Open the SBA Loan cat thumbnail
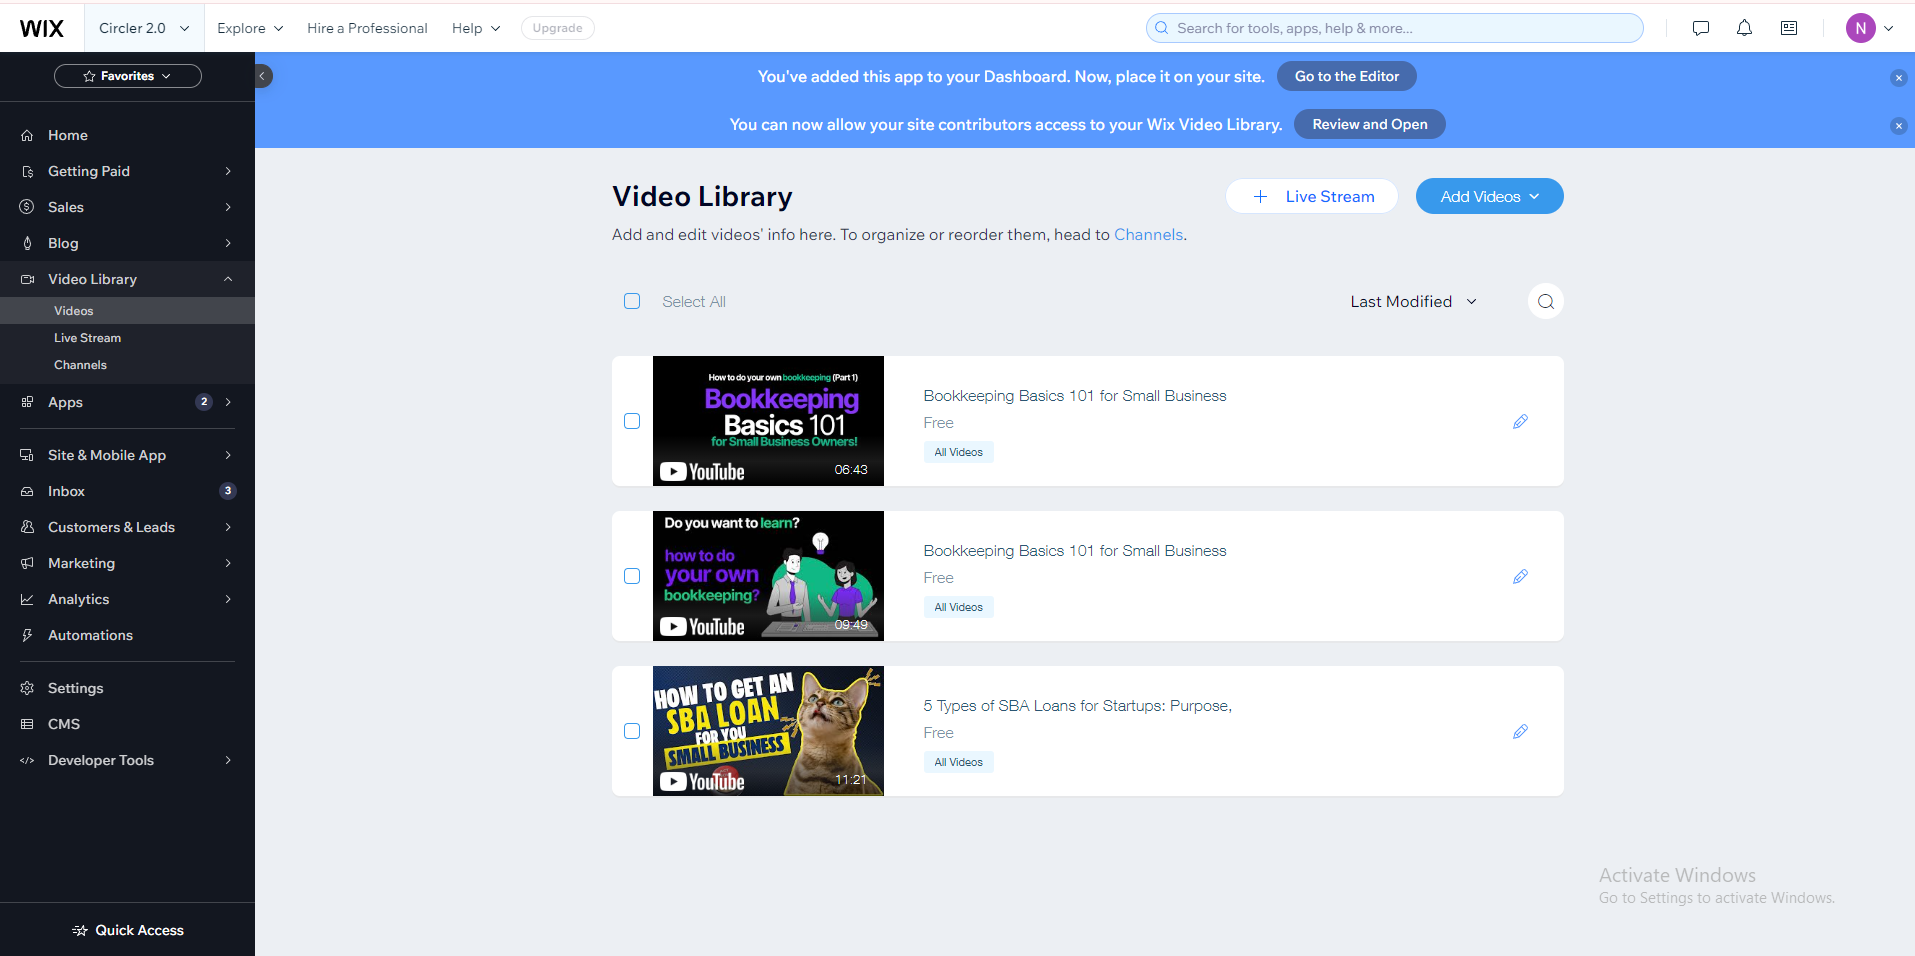The image size is (1915, 956). coord(768,731)
